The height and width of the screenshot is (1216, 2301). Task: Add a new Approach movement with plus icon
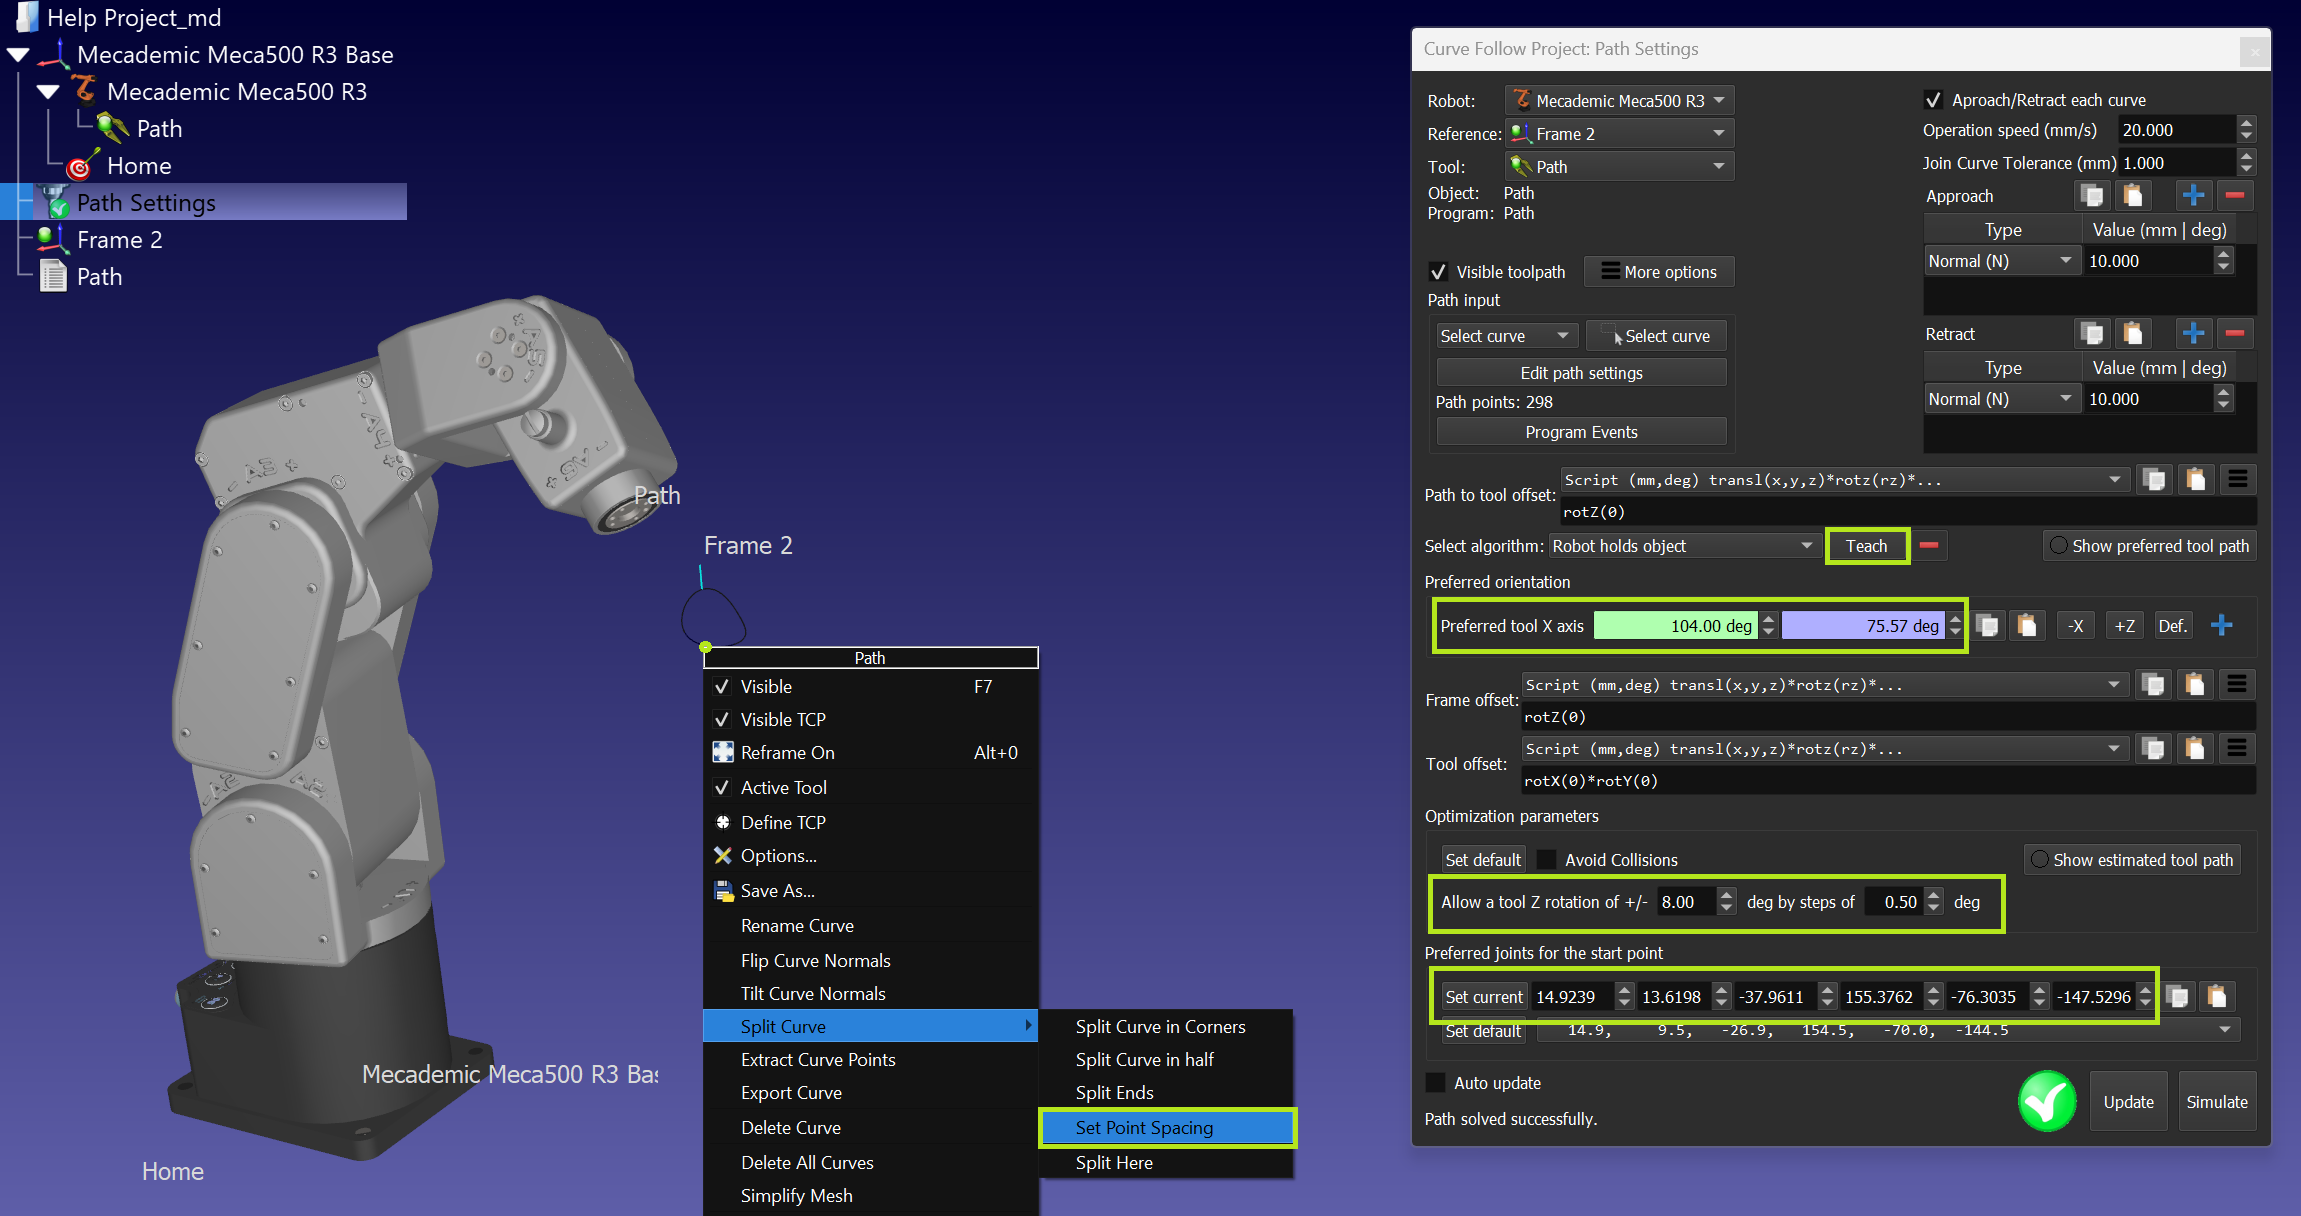(x=2193, y=196)
